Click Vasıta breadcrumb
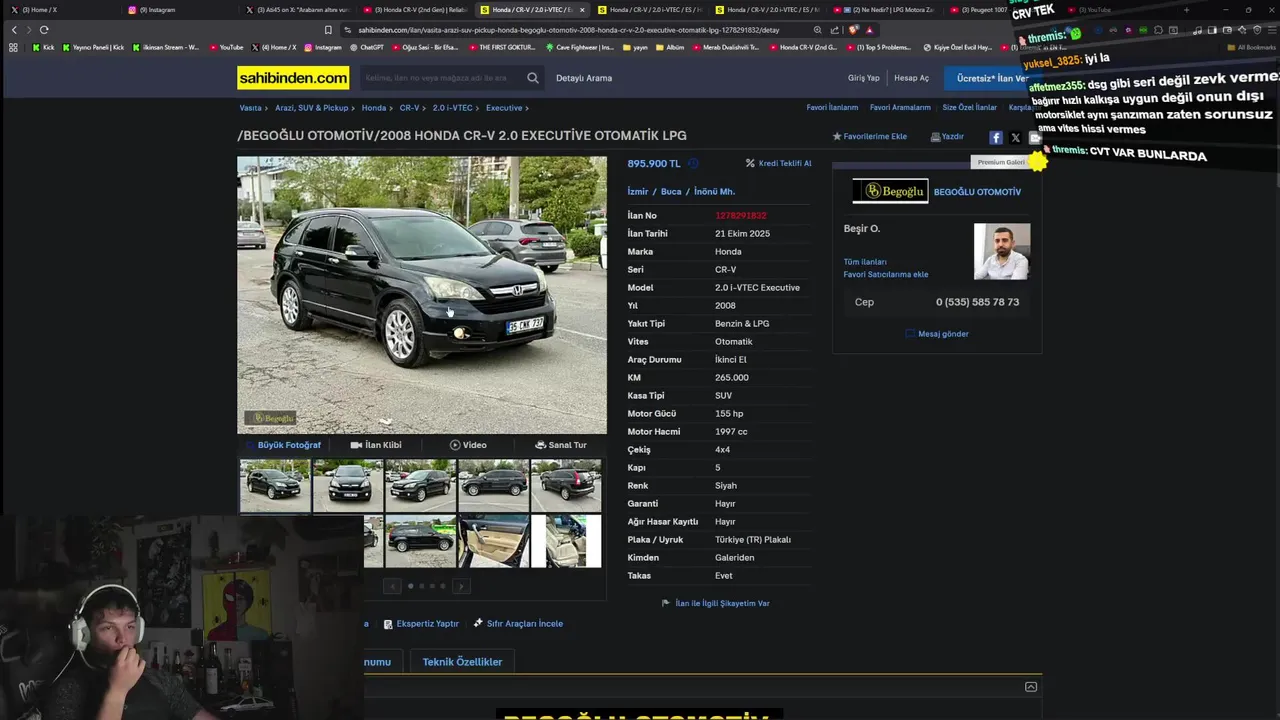Screen dimensions: 1280x720 [x=250, y=108]
